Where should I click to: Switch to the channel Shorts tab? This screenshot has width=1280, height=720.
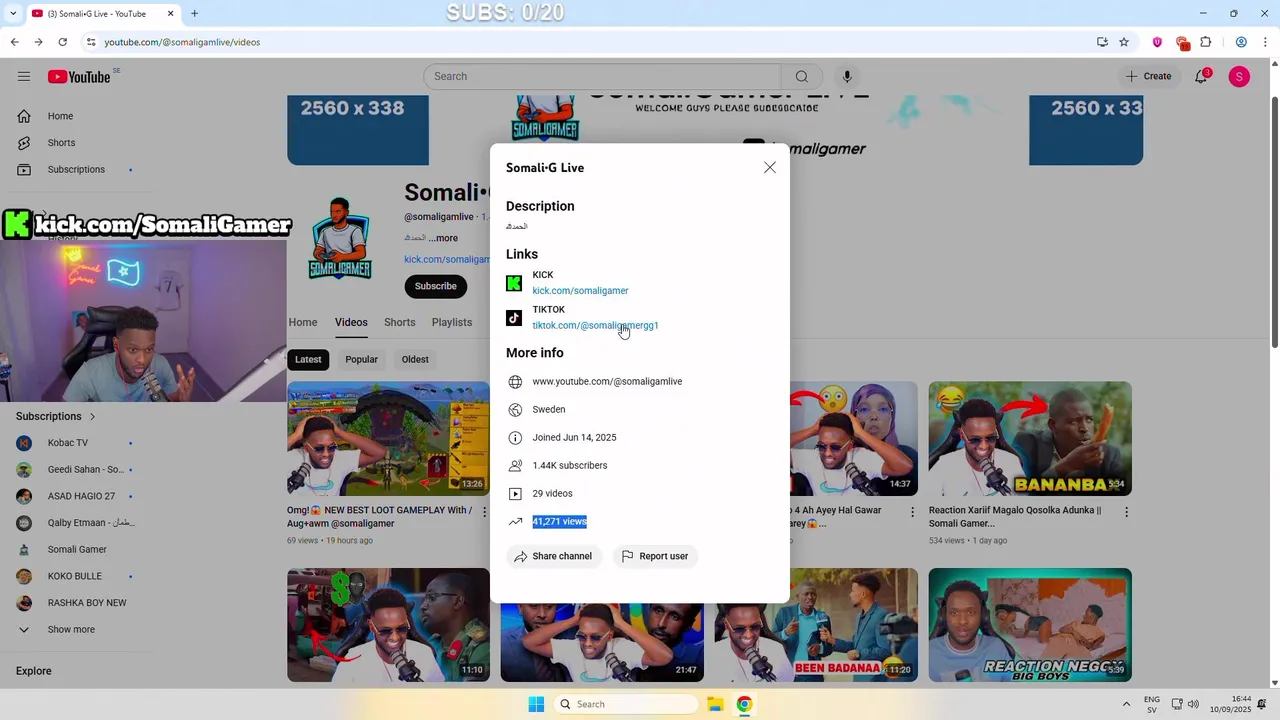coord(400,323)
